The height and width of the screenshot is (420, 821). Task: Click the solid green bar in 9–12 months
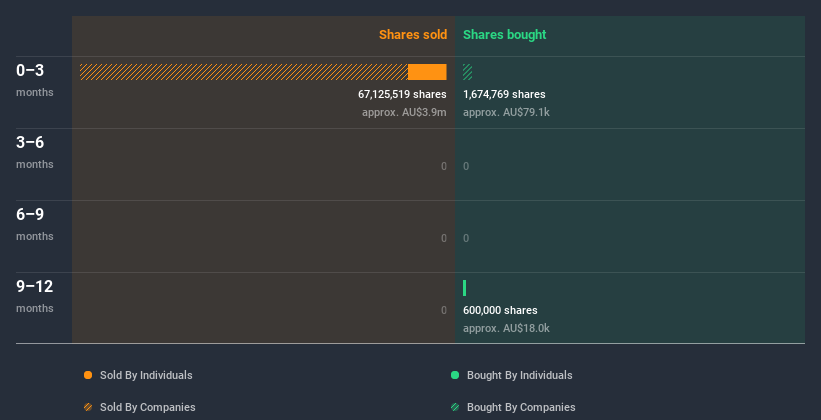click(464, 288)
